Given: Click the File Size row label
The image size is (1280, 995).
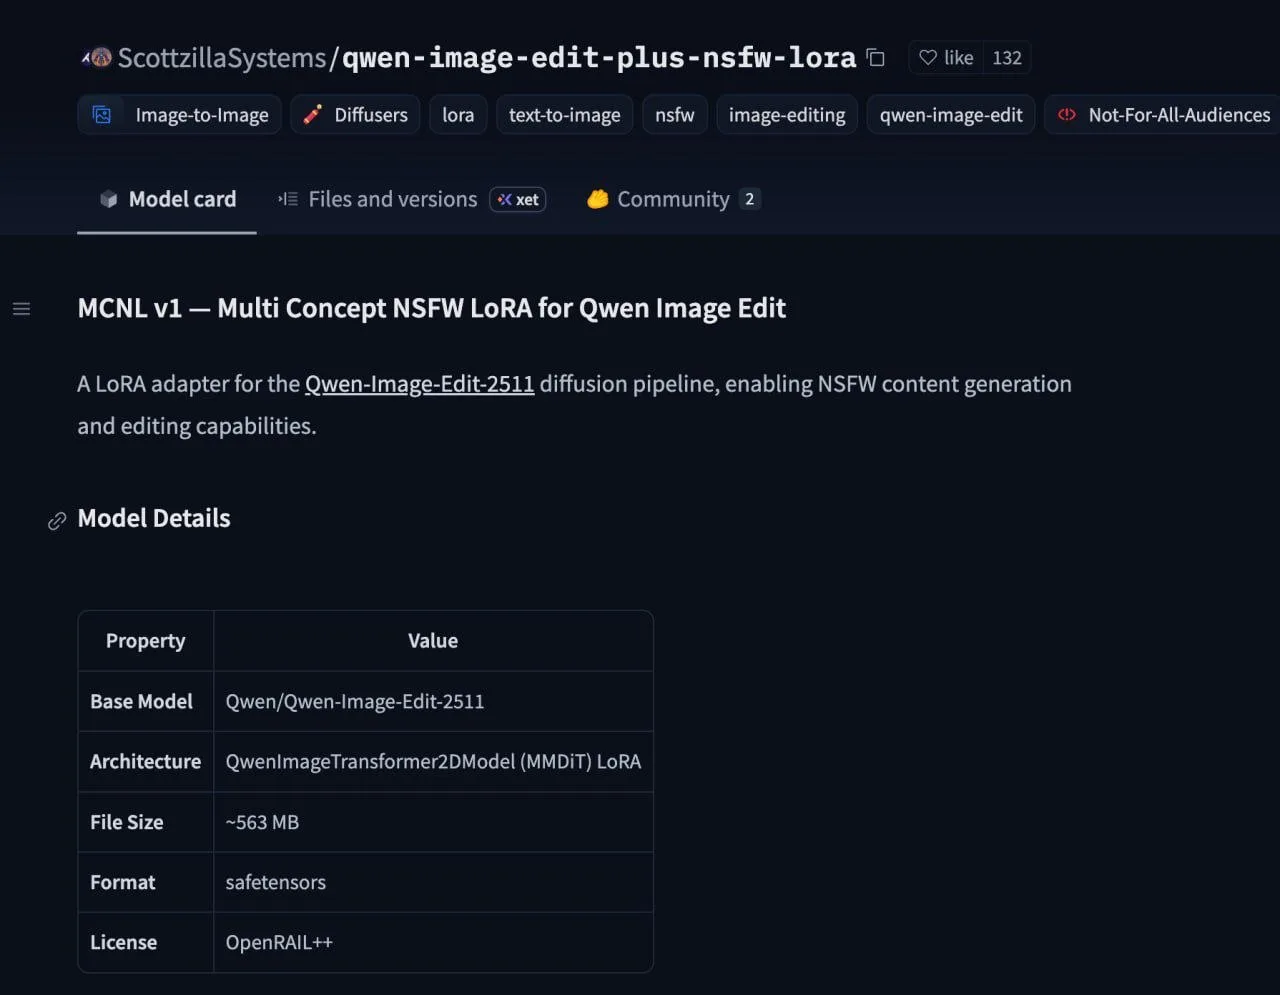Looking at the screenshot, I should 127,822.
